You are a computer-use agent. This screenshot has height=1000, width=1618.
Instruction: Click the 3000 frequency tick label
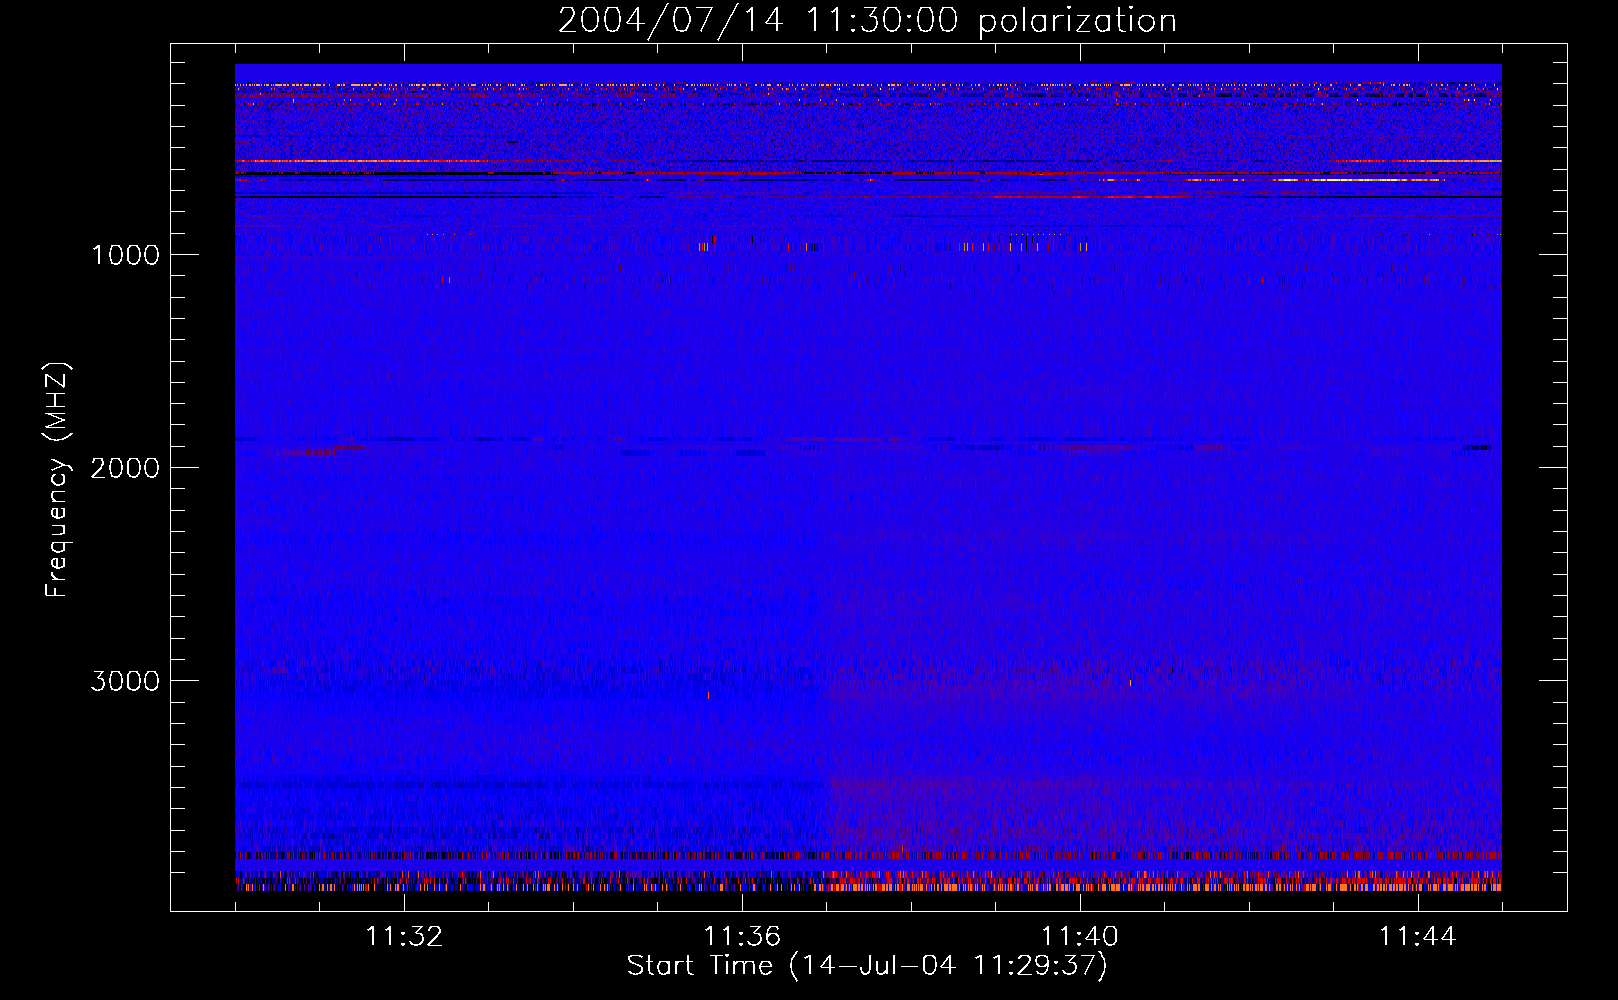click(x=125, y=681)
